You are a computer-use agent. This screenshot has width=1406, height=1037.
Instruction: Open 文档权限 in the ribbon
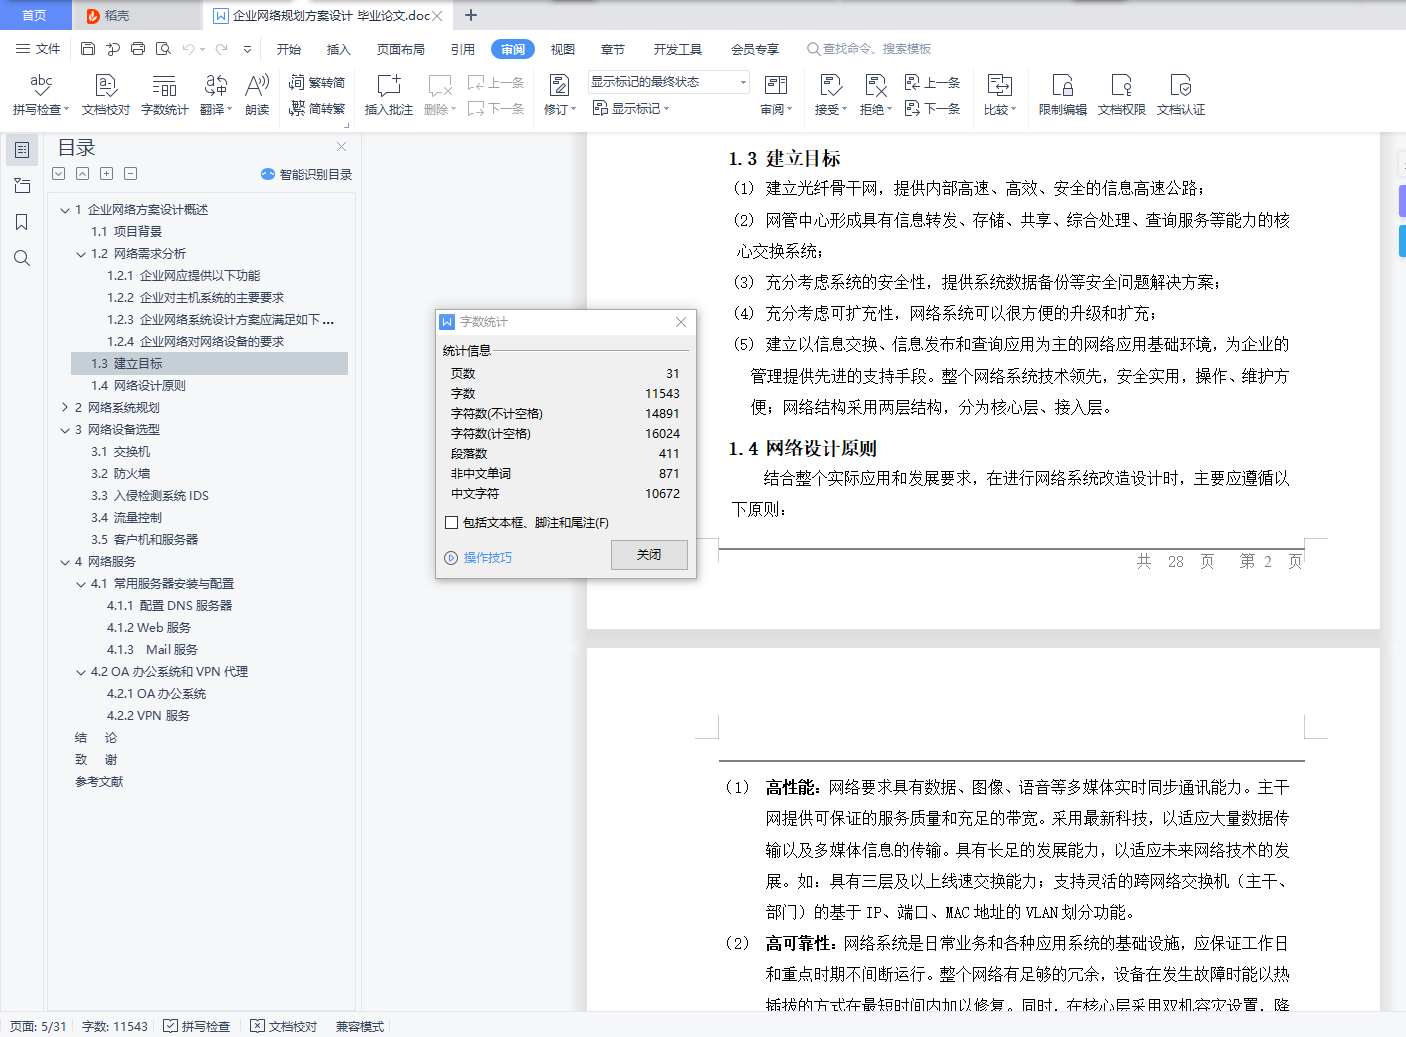(1122, 95)
